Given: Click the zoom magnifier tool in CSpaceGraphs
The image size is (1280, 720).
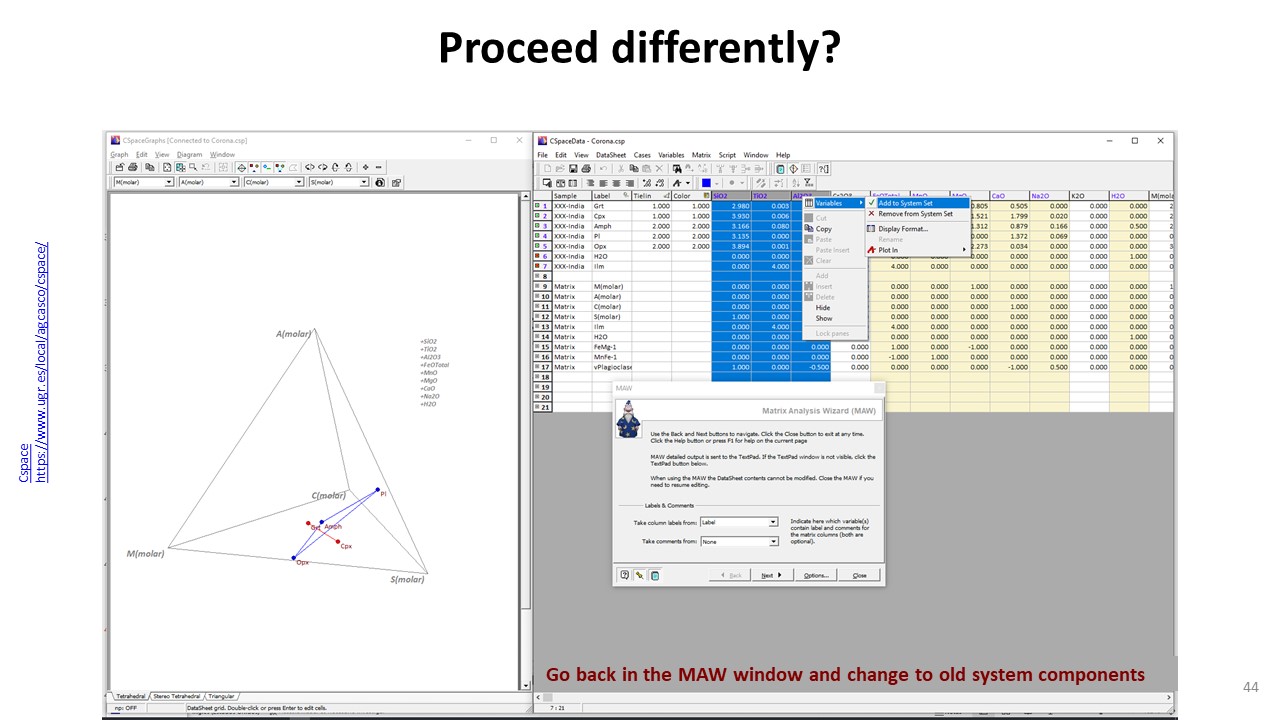Looking at the screenshot, I should 191,168.
